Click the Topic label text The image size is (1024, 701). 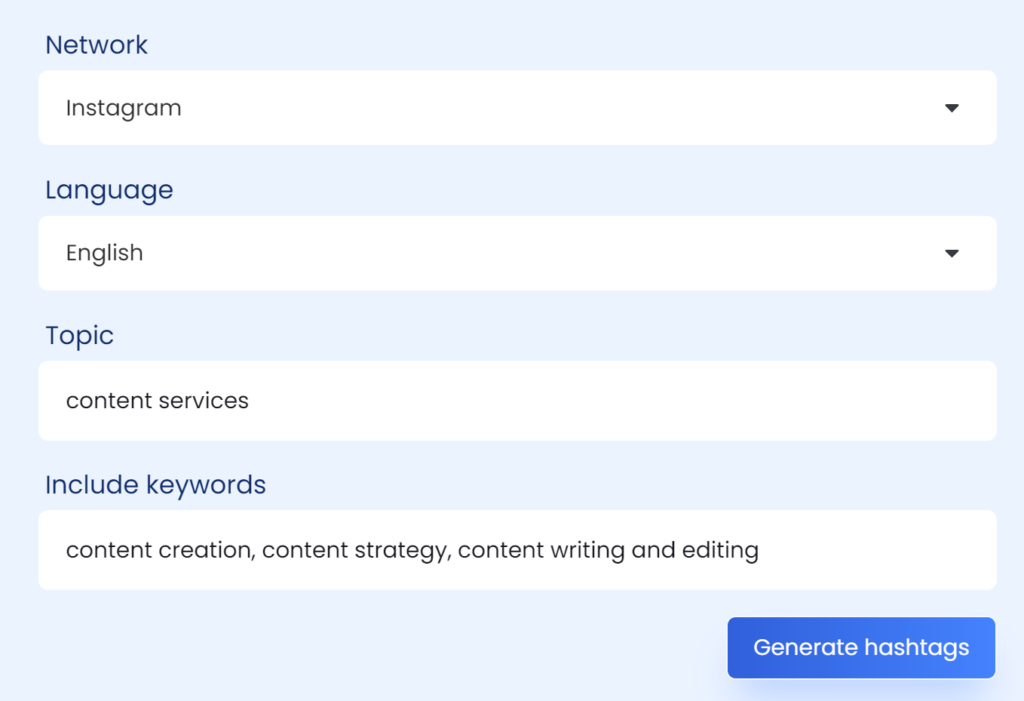[x=79, y=336]
